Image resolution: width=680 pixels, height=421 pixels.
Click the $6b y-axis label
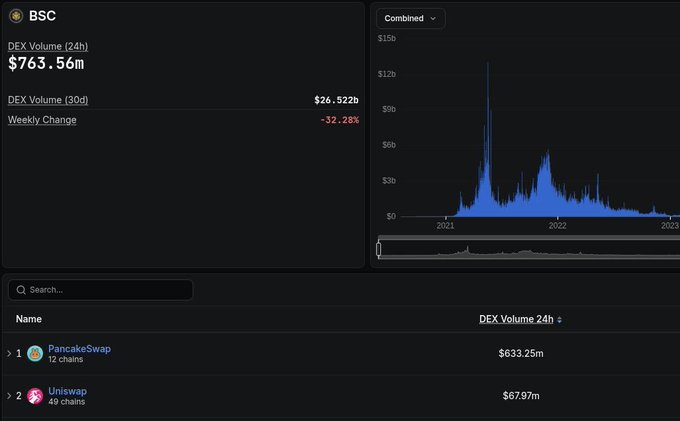click(x=389, y=145)
